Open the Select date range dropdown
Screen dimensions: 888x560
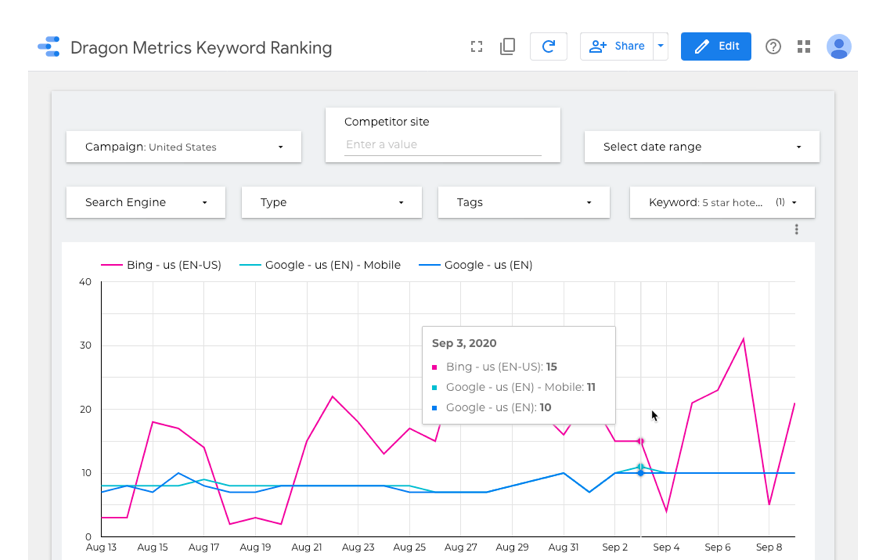tap(702, 147)
